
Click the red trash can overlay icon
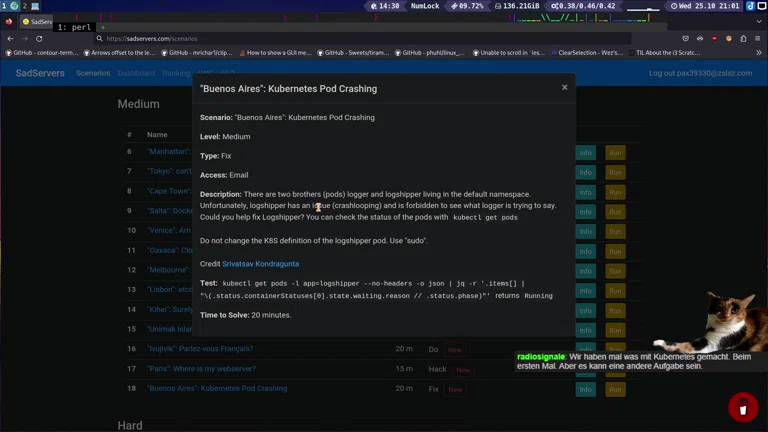[742, 407]
